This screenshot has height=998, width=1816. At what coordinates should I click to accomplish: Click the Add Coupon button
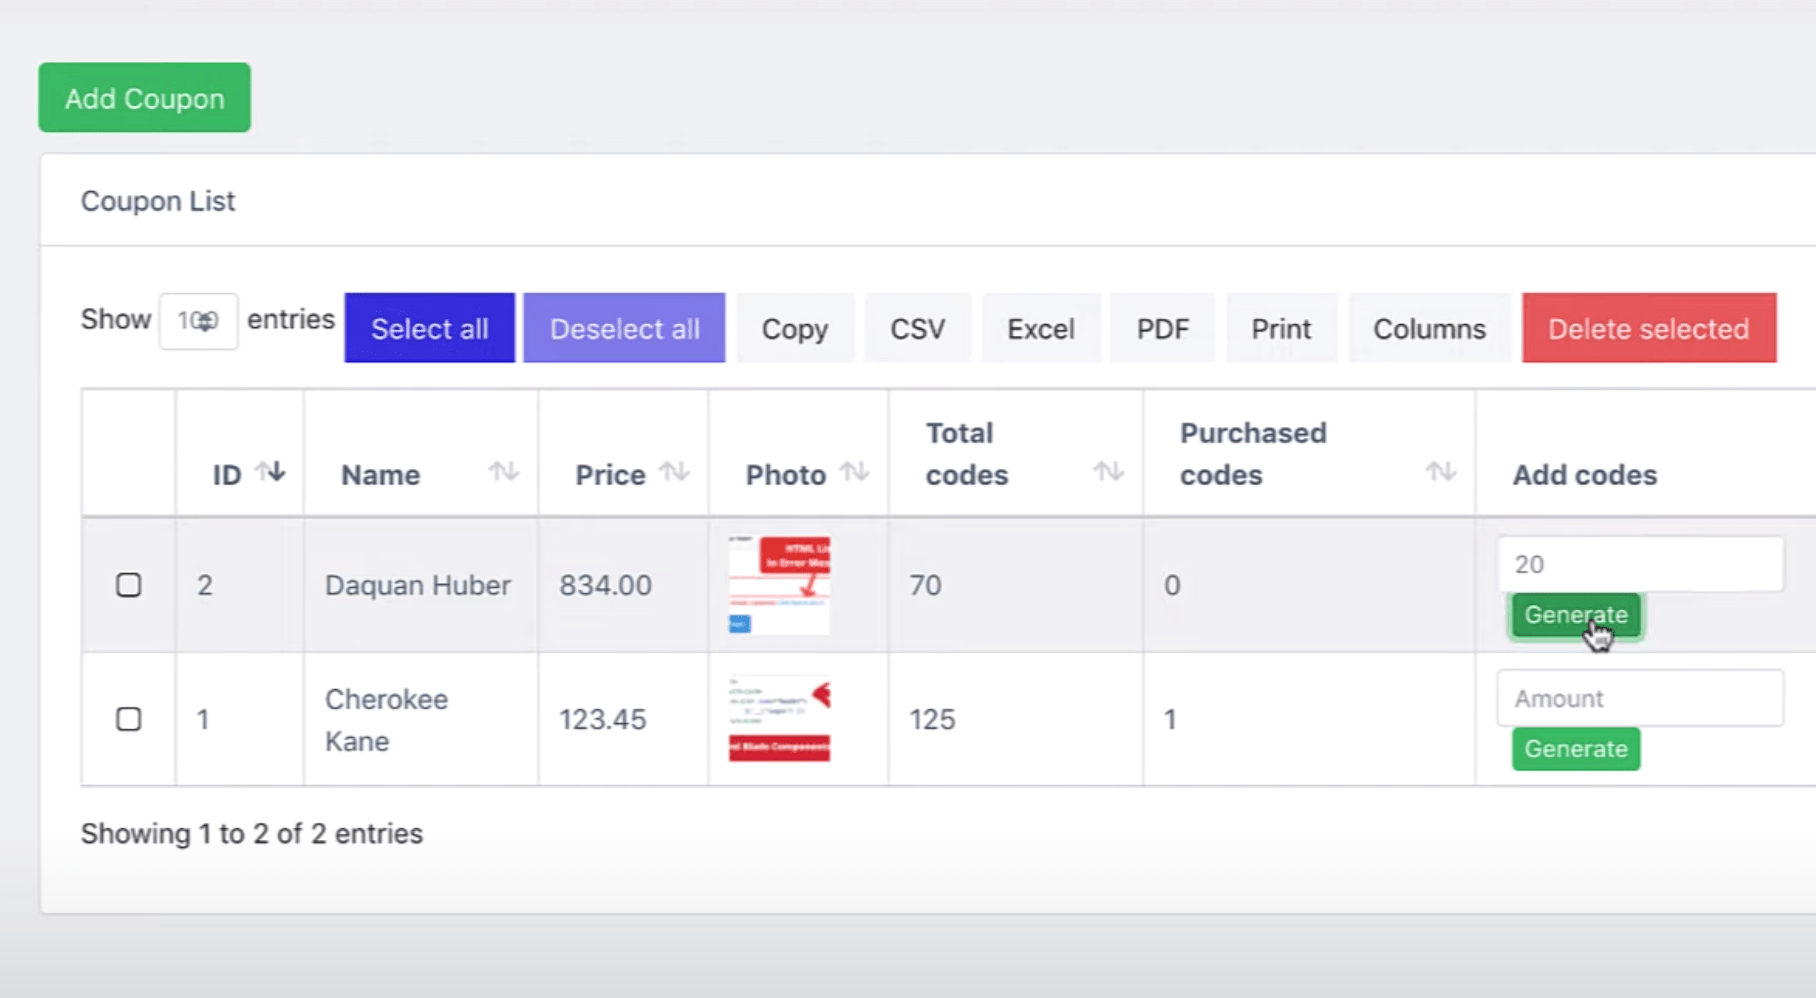pos(143,97)
